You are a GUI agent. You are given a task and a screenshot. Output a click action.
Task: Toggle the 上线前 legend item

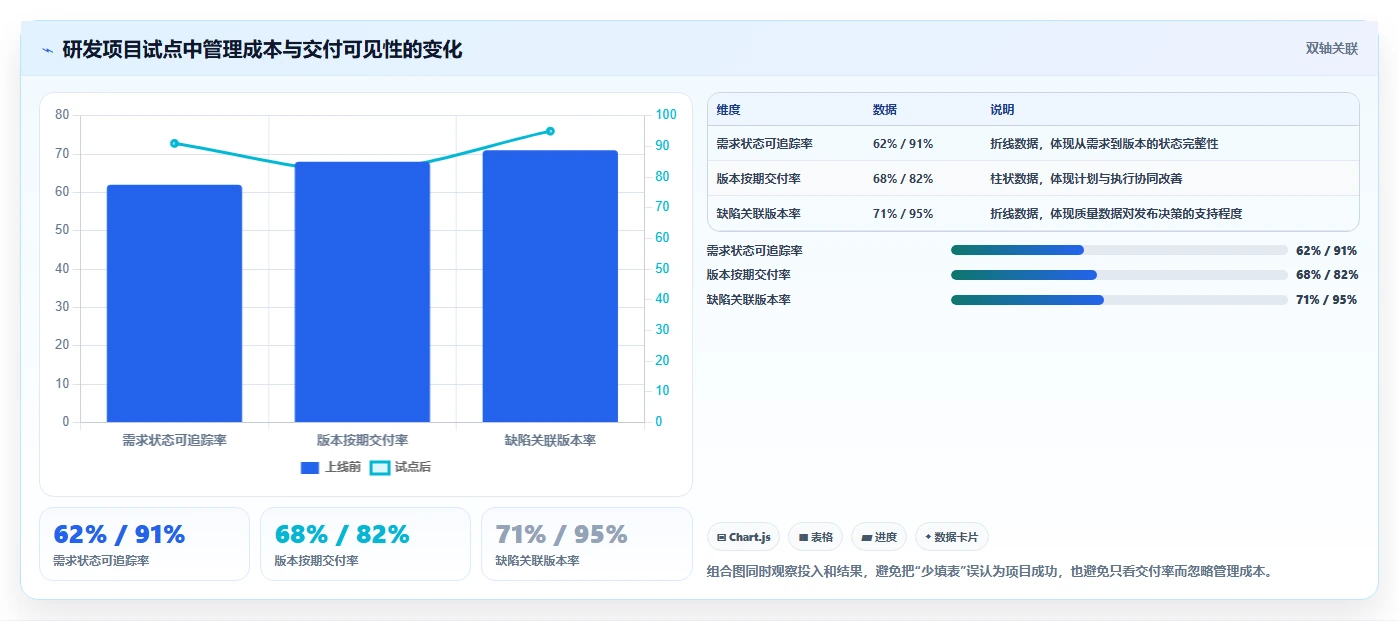pyautogui.click(x=330, y=467)
